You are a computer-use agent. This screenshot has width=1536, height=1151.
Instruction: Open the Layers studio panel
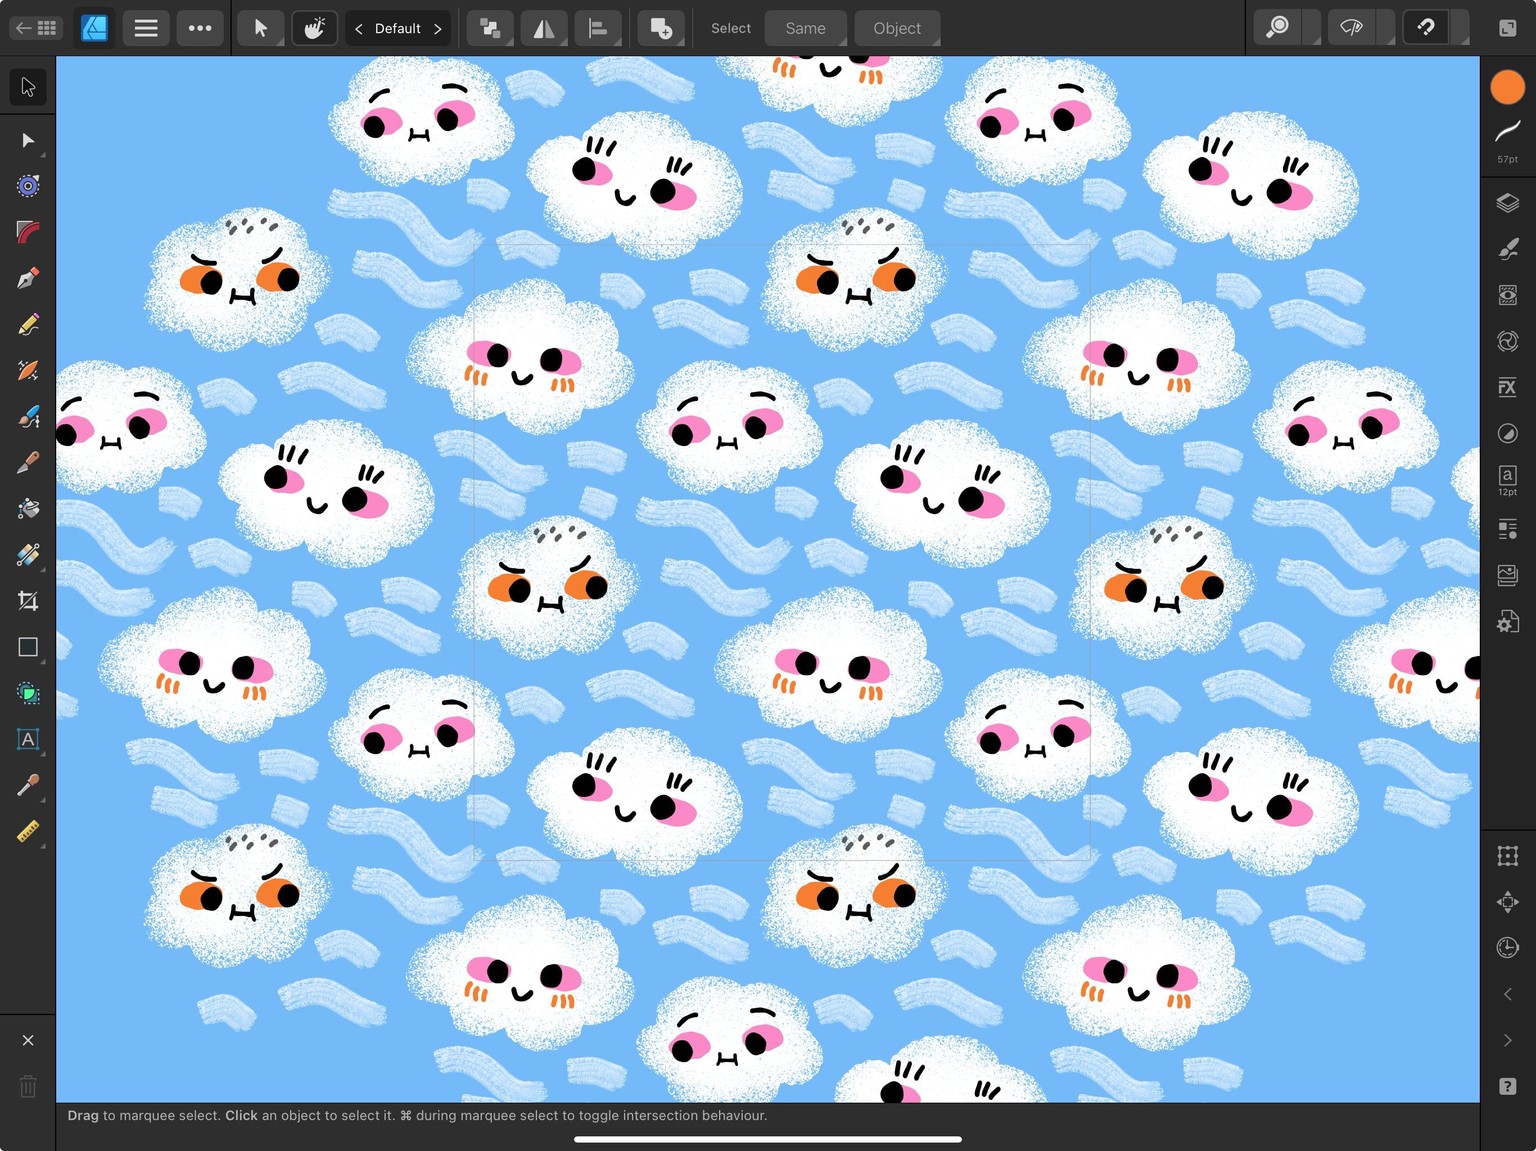(x=1508, y=203)
